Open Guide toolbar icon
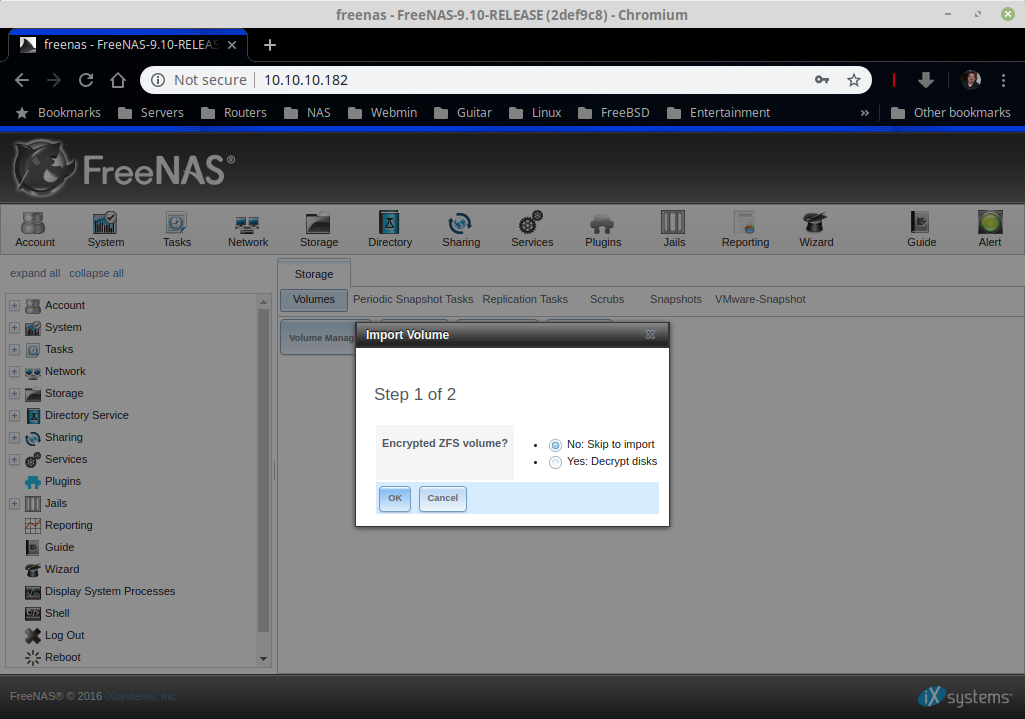 click(x=921, y=229)
